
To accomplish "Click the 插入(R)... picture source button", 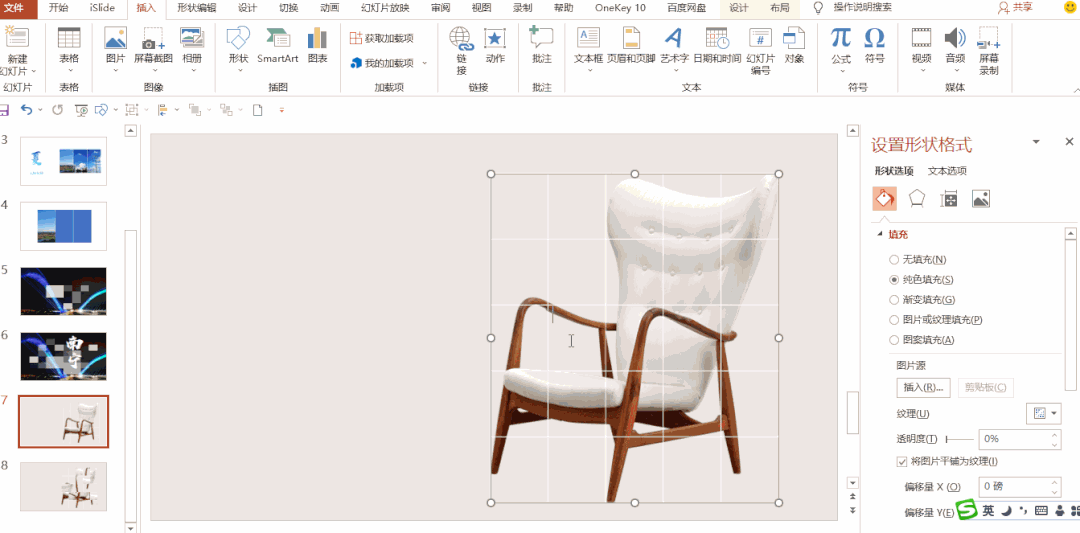I will [922, 387].
